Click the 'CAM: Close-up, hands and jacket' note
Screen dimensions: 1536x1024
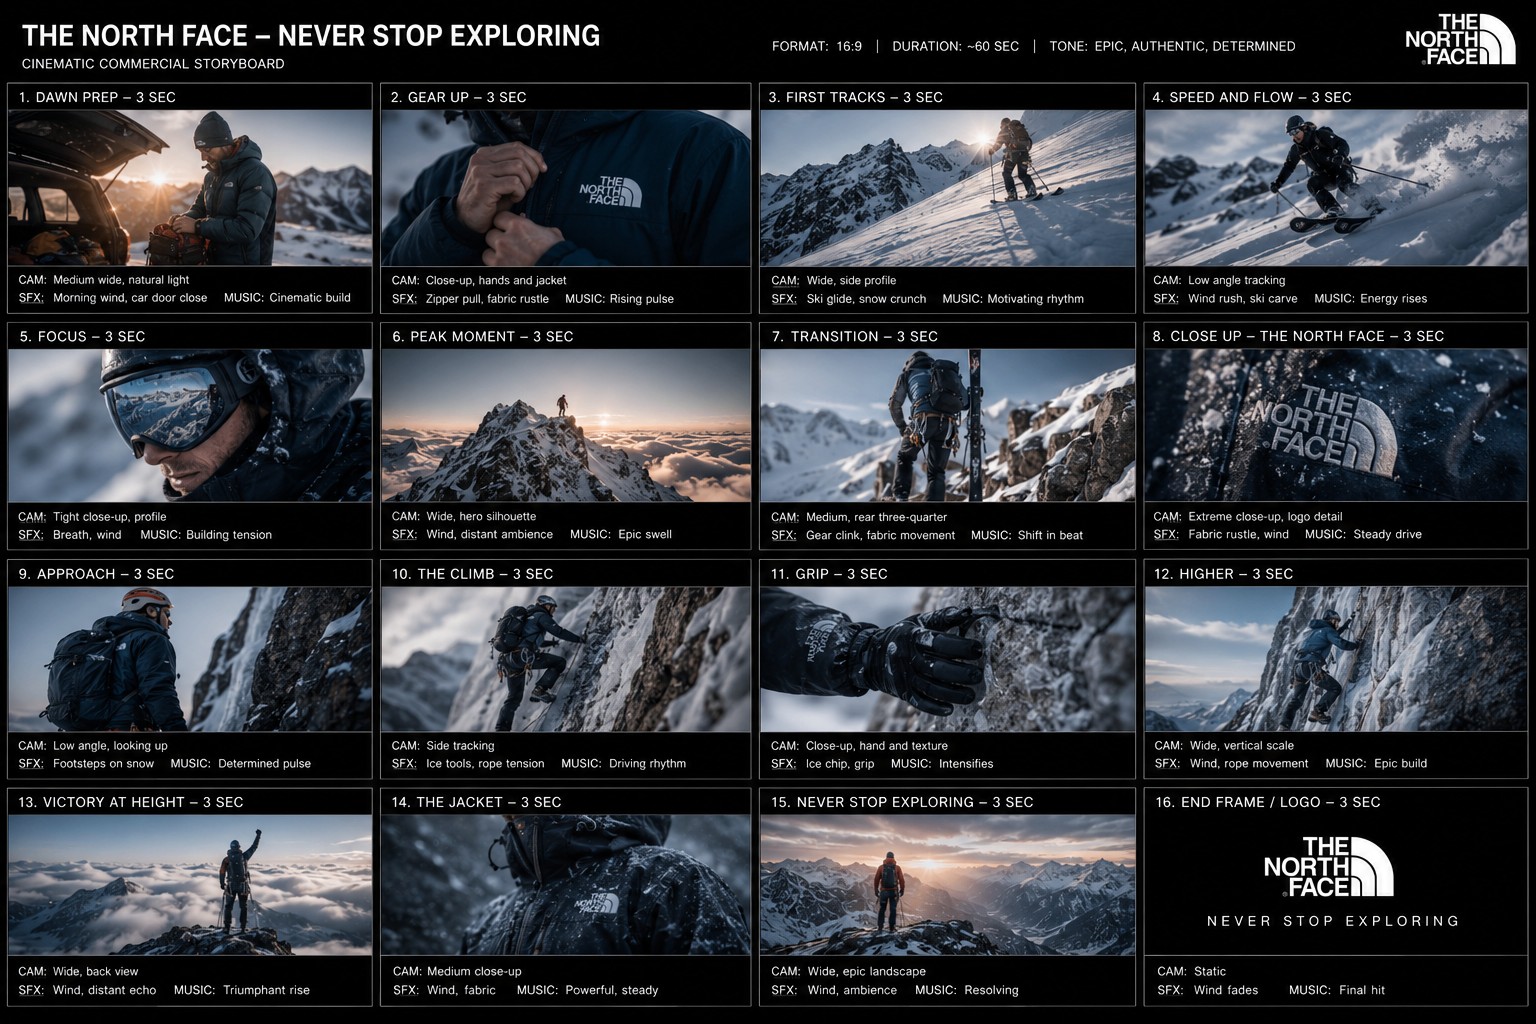(x=479, y=280)
